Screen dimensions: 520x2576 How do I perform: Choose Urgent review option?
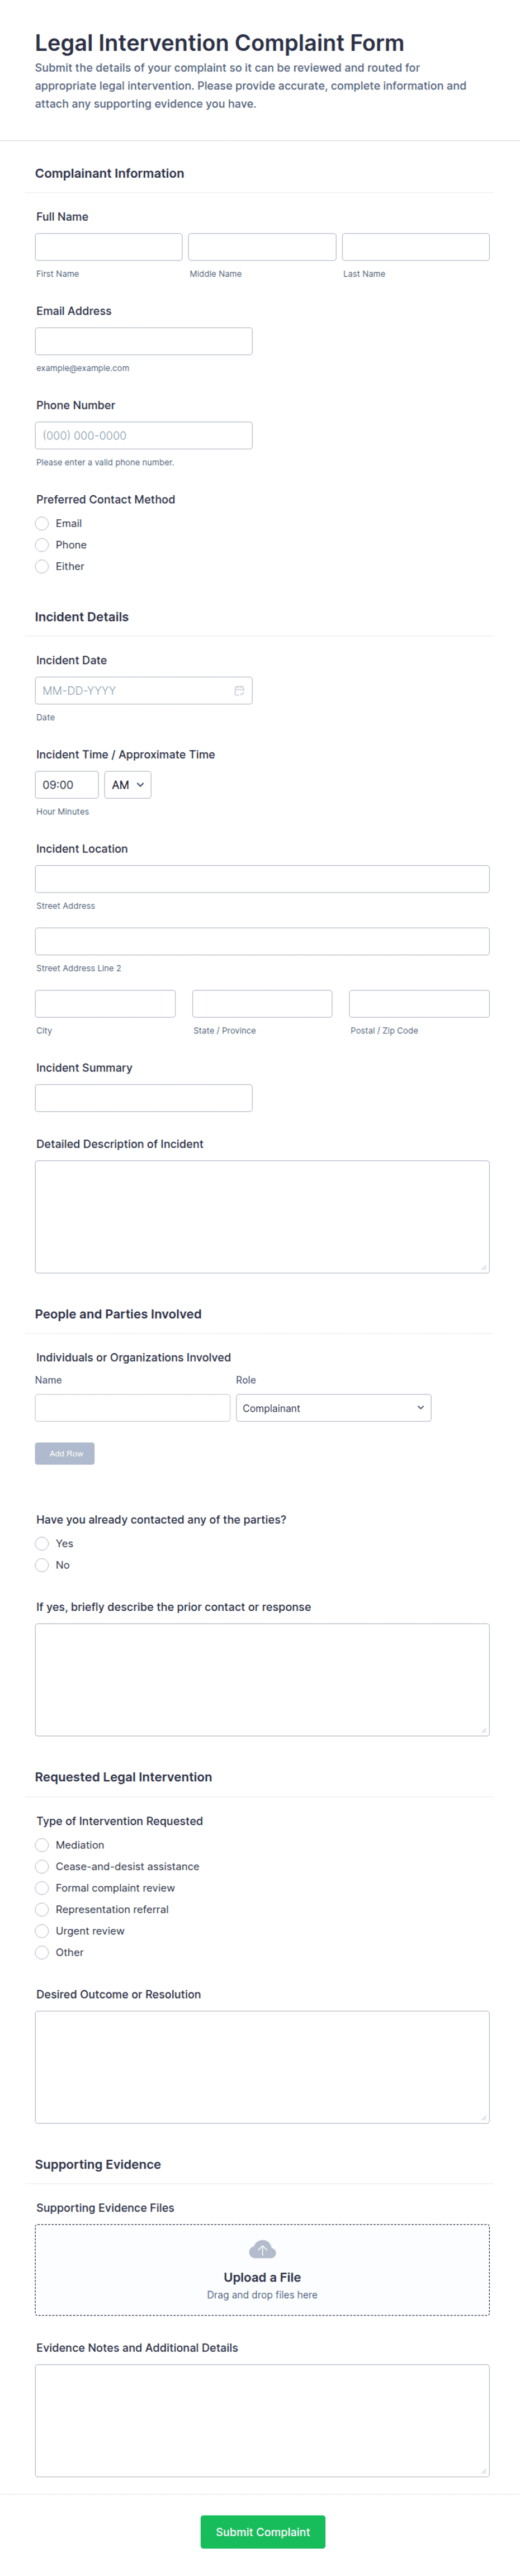(42, 1931)
